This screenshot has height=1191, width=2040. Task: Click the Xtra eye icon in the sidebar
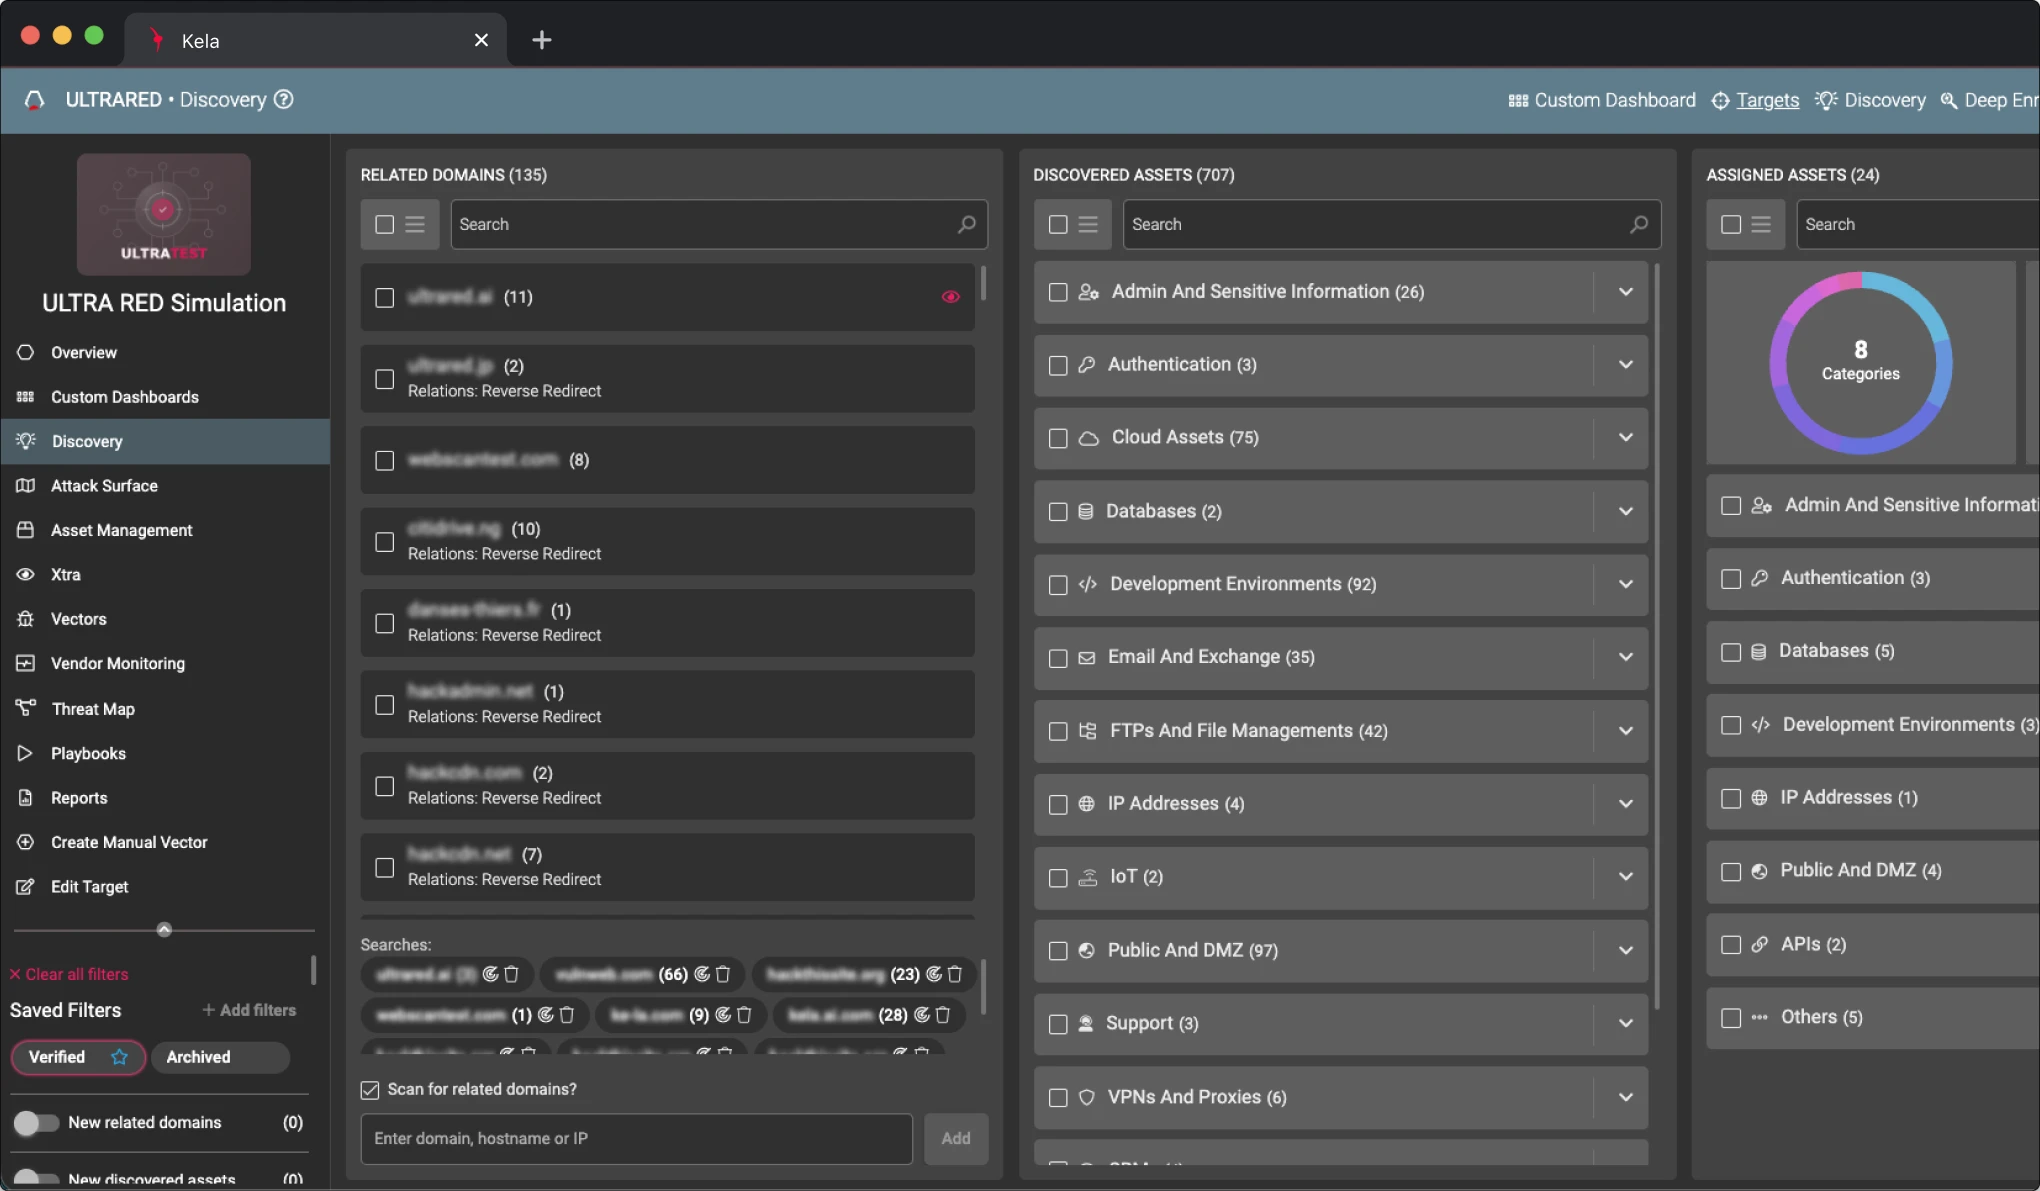pos(25,575)
